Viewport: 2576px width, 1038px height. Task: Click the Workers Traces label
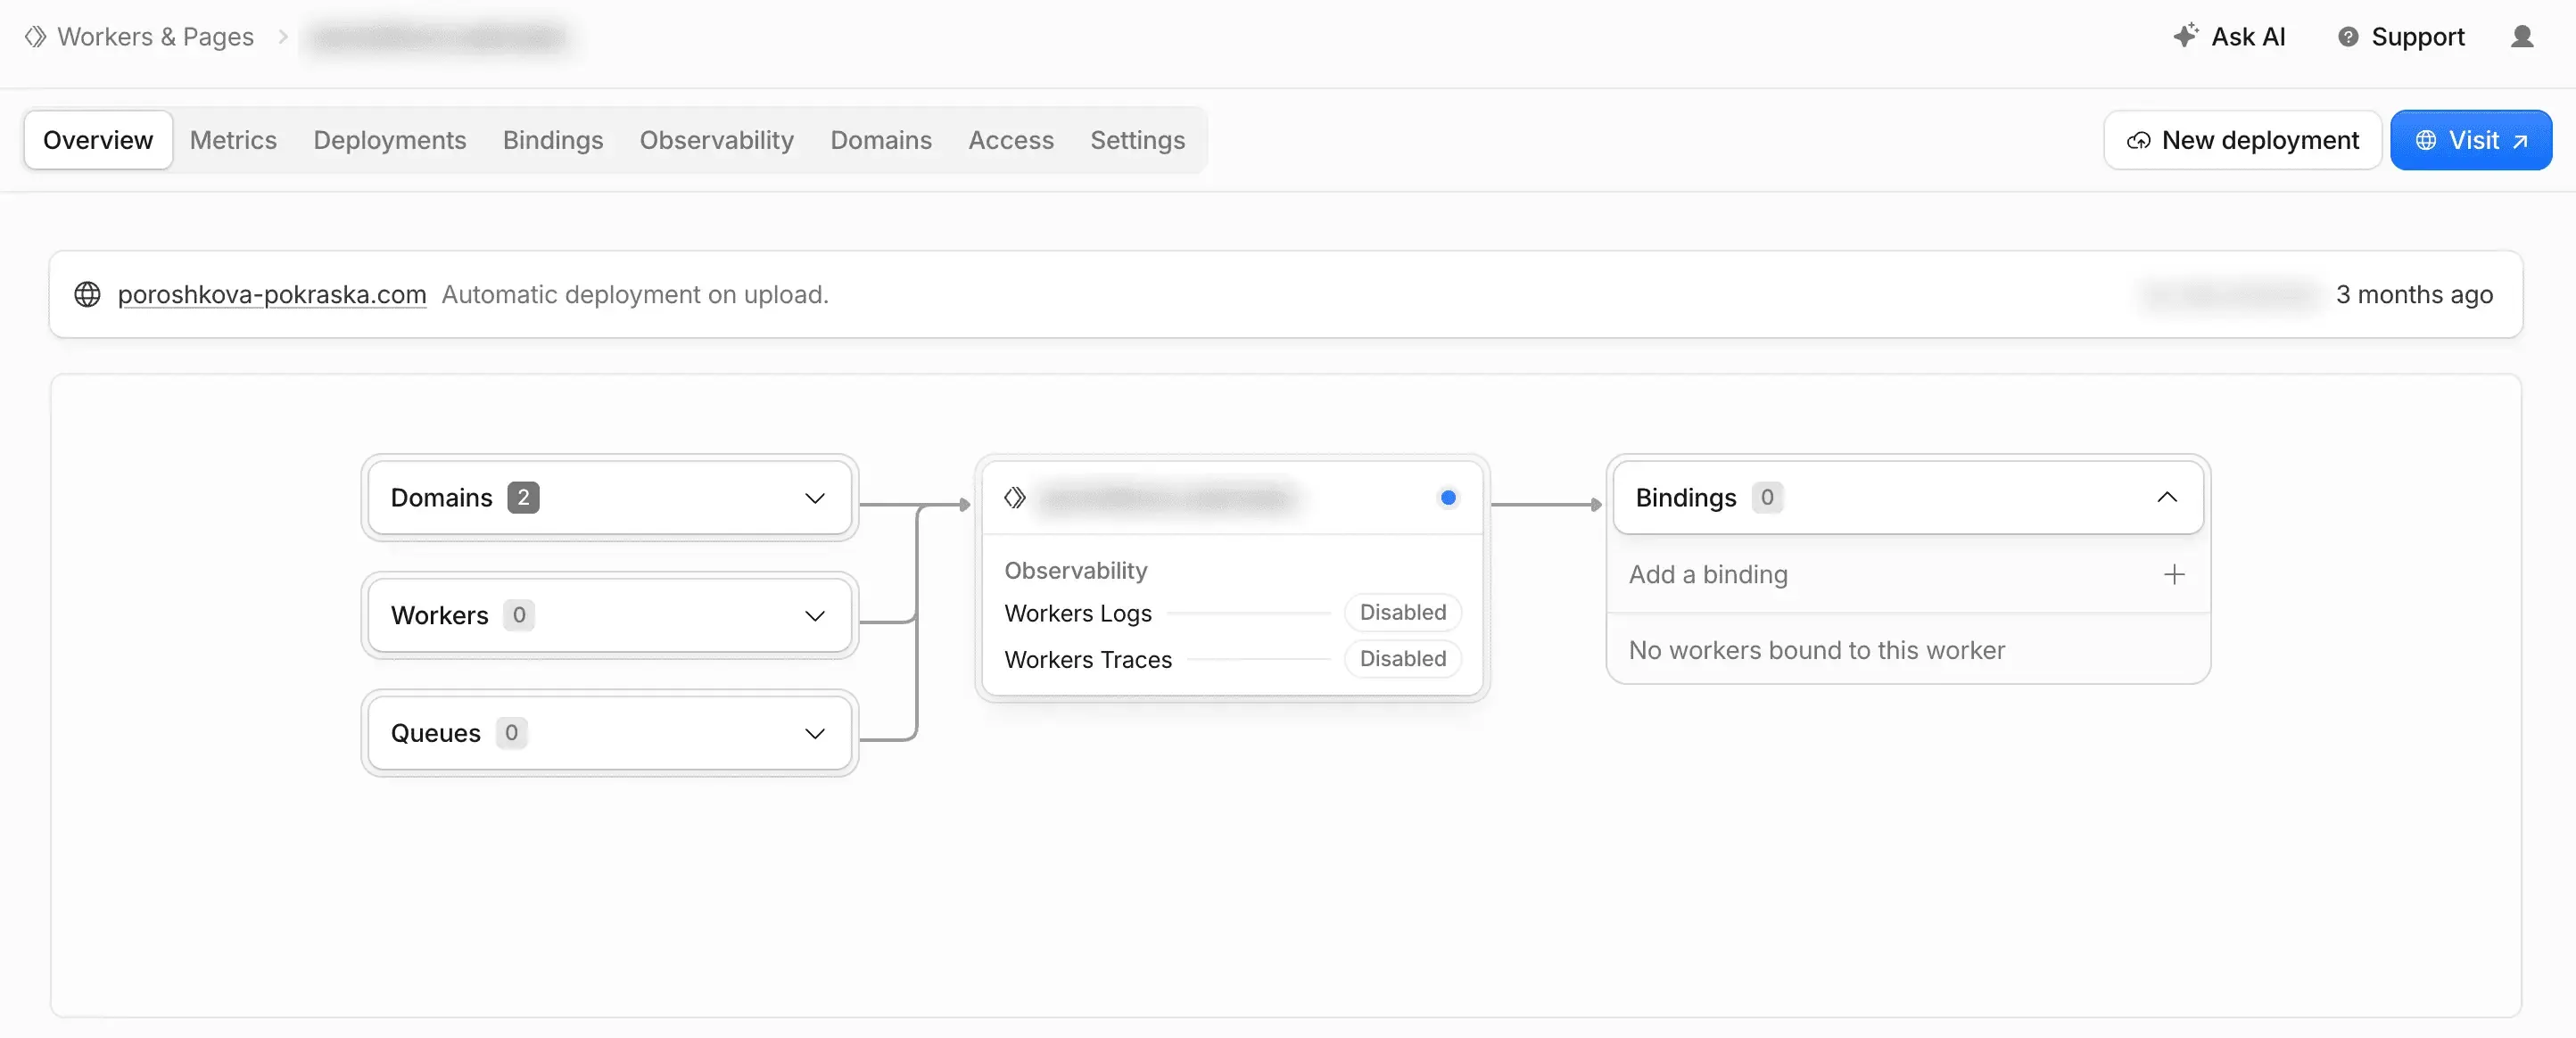(1088, 659)
